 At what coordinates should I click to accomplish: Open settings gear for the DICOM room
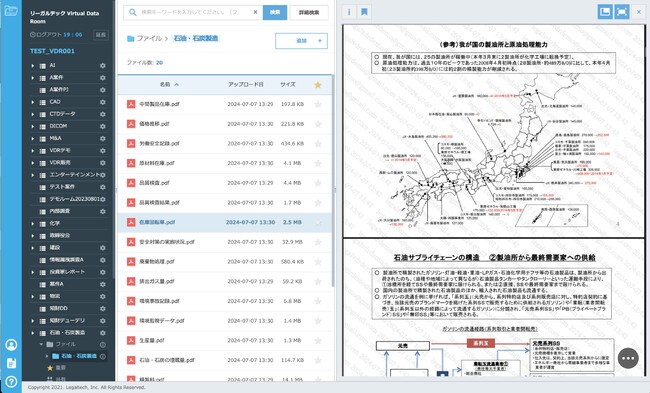pos(102,126)
